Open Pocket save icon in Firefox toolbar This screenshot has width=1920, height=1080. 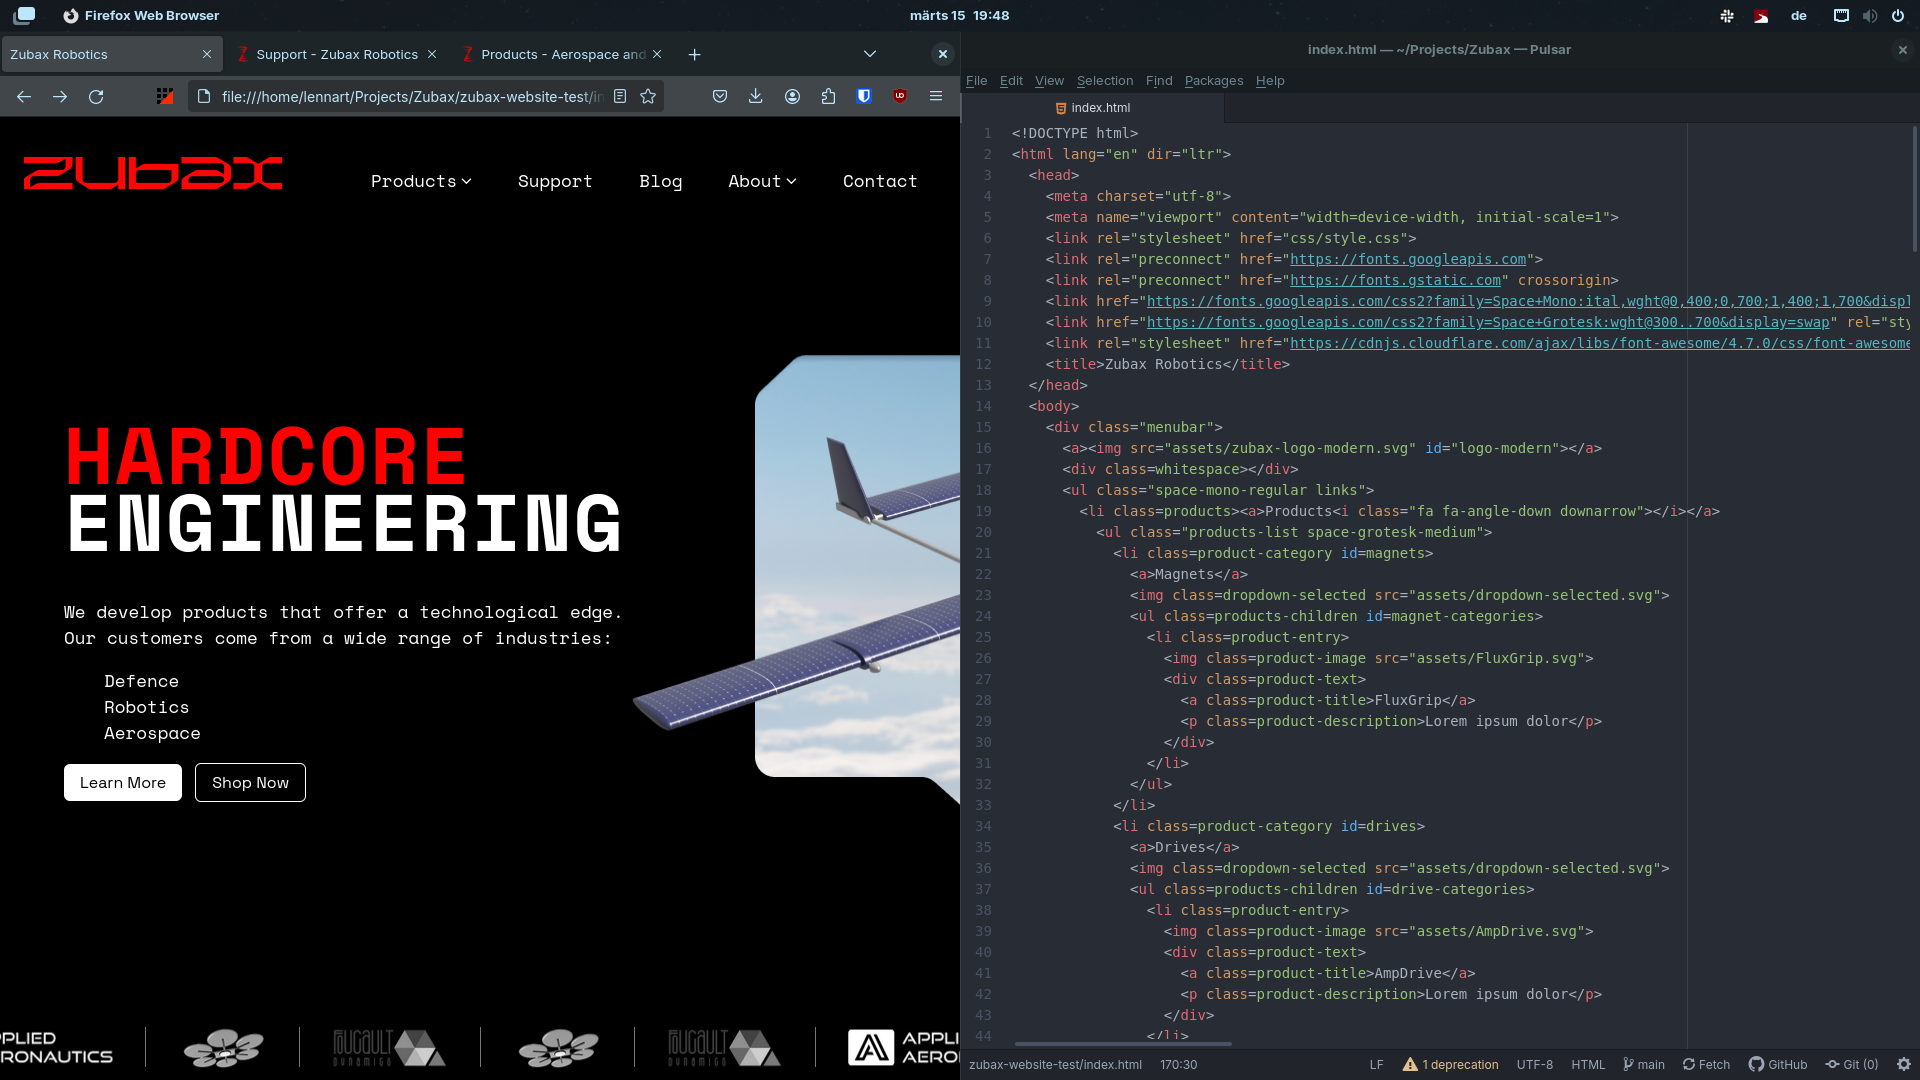point(720,97)
